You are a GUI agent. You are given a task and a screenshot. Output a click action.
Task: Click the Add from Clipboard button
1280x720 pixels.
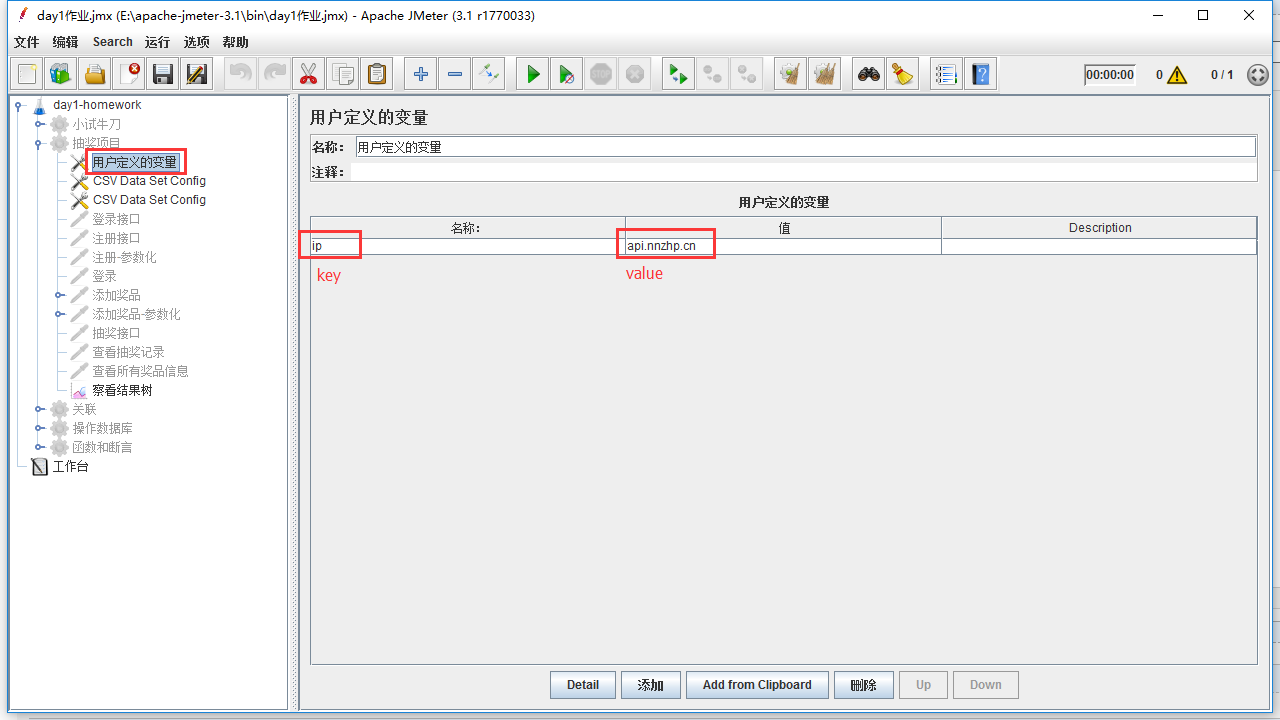(757, 685)
